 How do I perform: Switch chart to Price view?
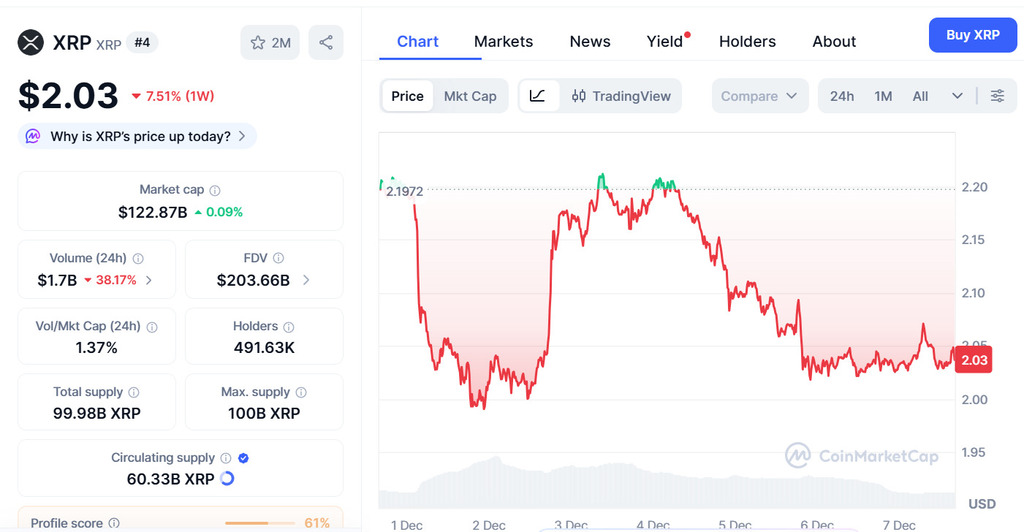pyautogui.click(x=407, y=96)
